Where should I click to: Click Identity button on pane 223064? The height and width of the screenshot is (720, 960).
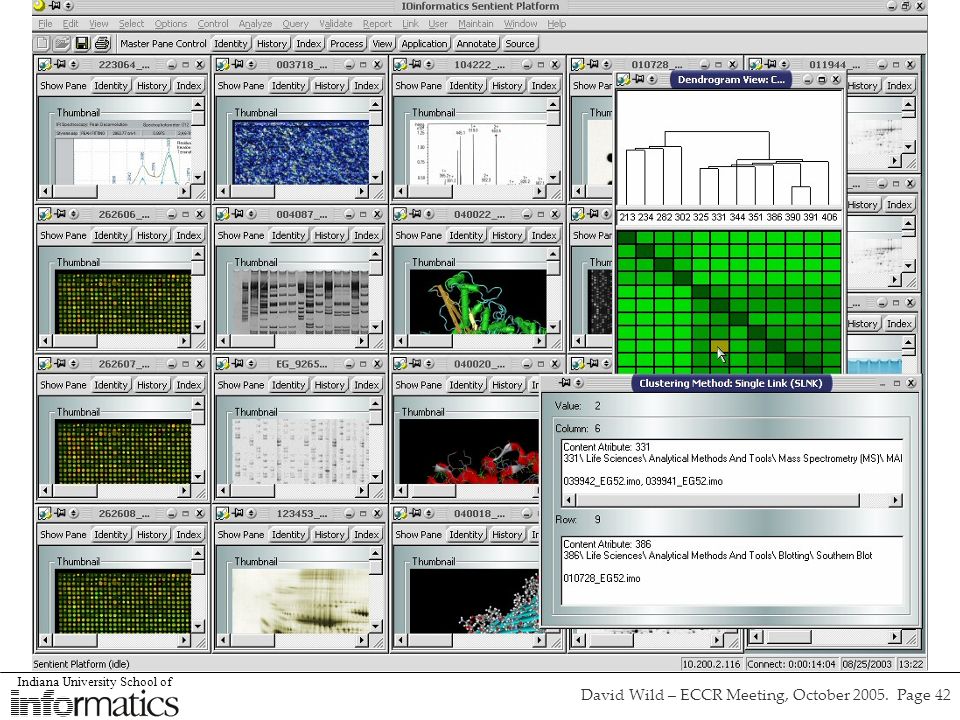pos(111,86)
